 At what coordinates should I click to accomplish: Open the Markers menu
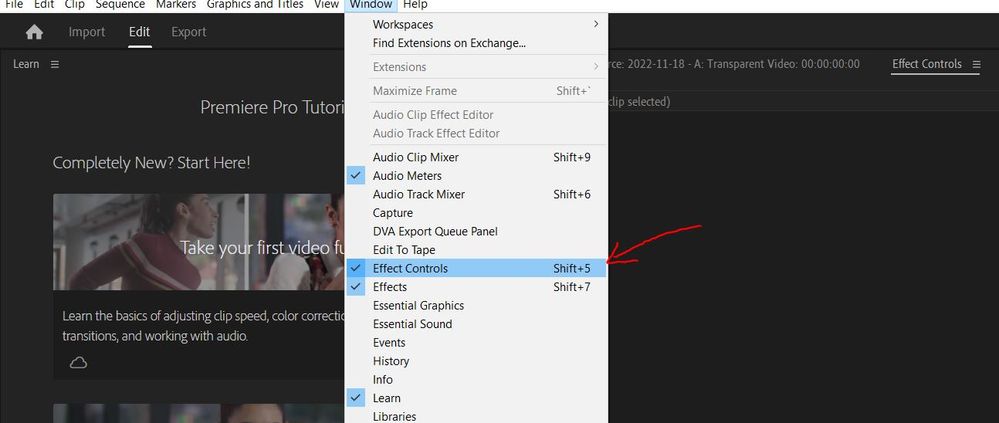[x=176, y=5]
